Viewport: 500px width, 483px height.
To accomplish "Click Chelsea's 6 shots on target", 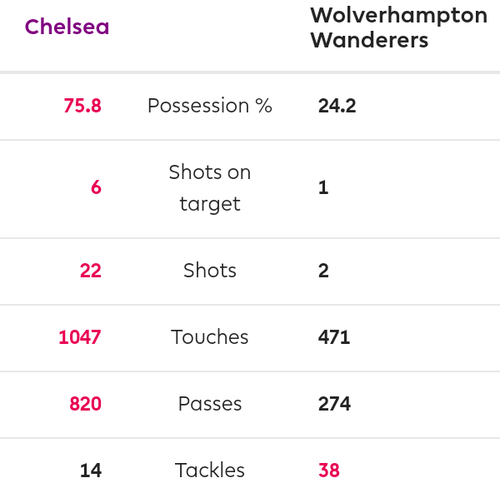I will (x=96, y=187).
